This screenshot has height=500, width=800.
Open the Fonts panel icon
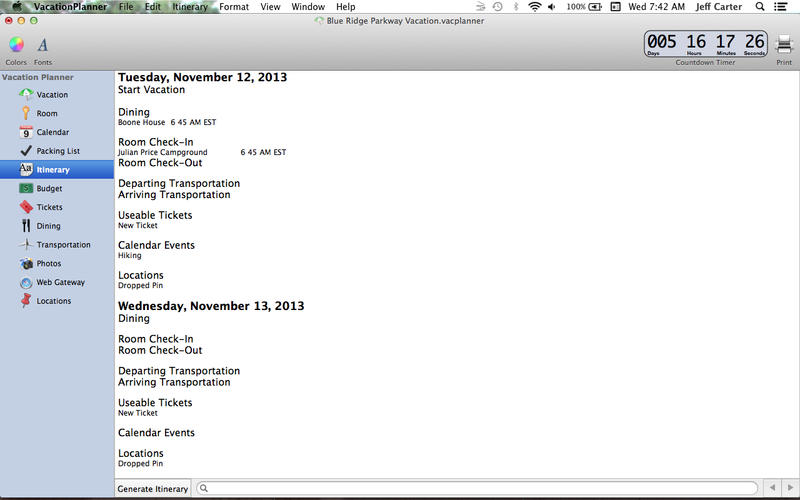[43, 45]
